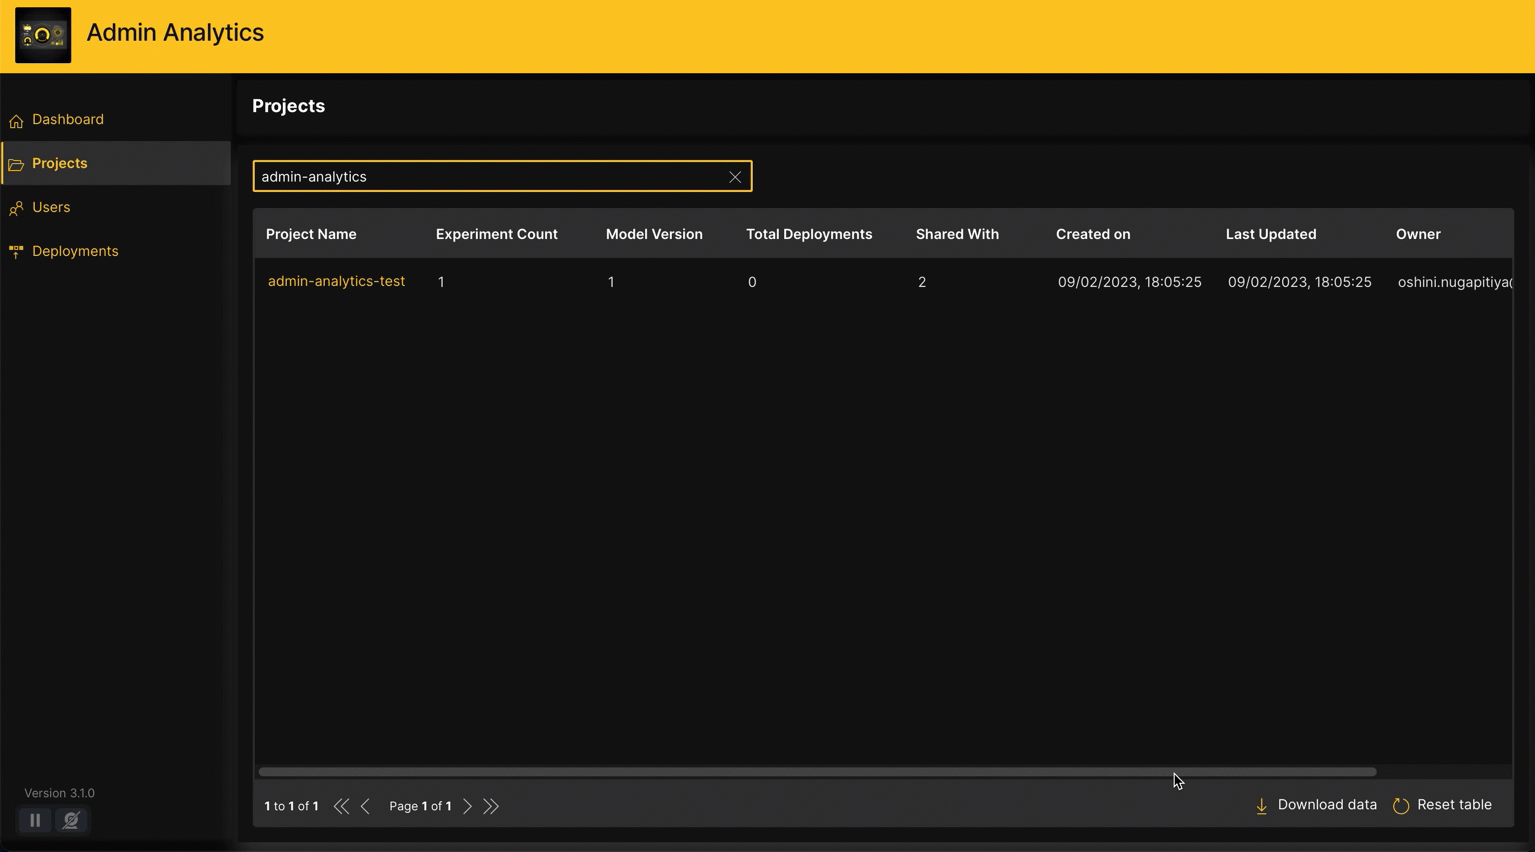Jump to the last page of results

click(491, 806)
